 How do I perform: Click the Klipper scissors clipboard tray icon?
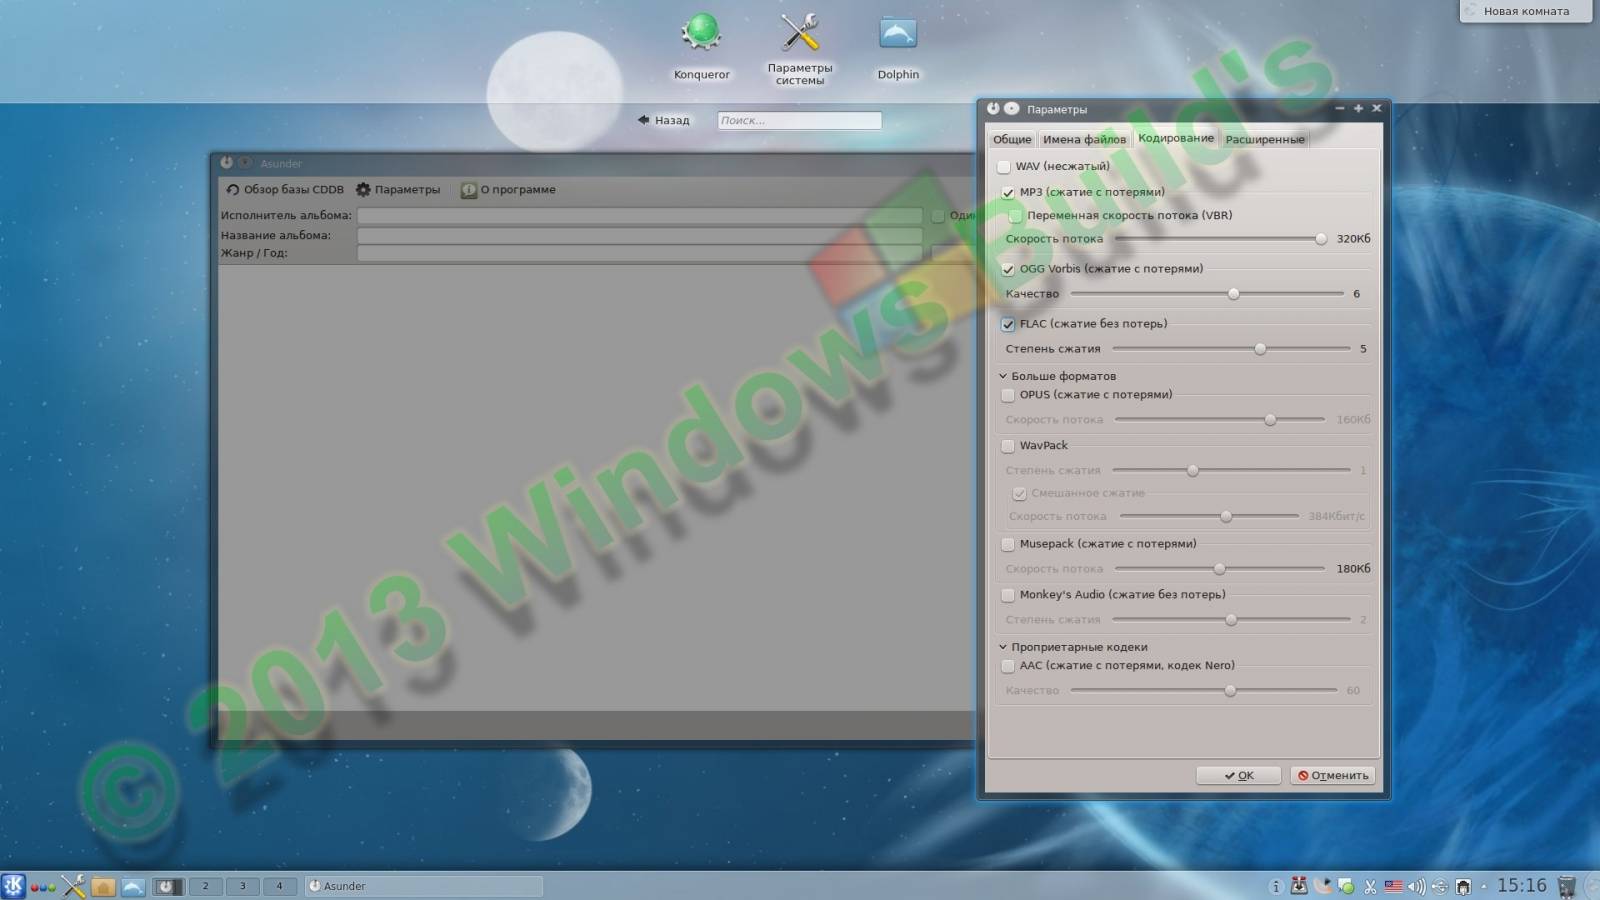tap(1370, 886)
